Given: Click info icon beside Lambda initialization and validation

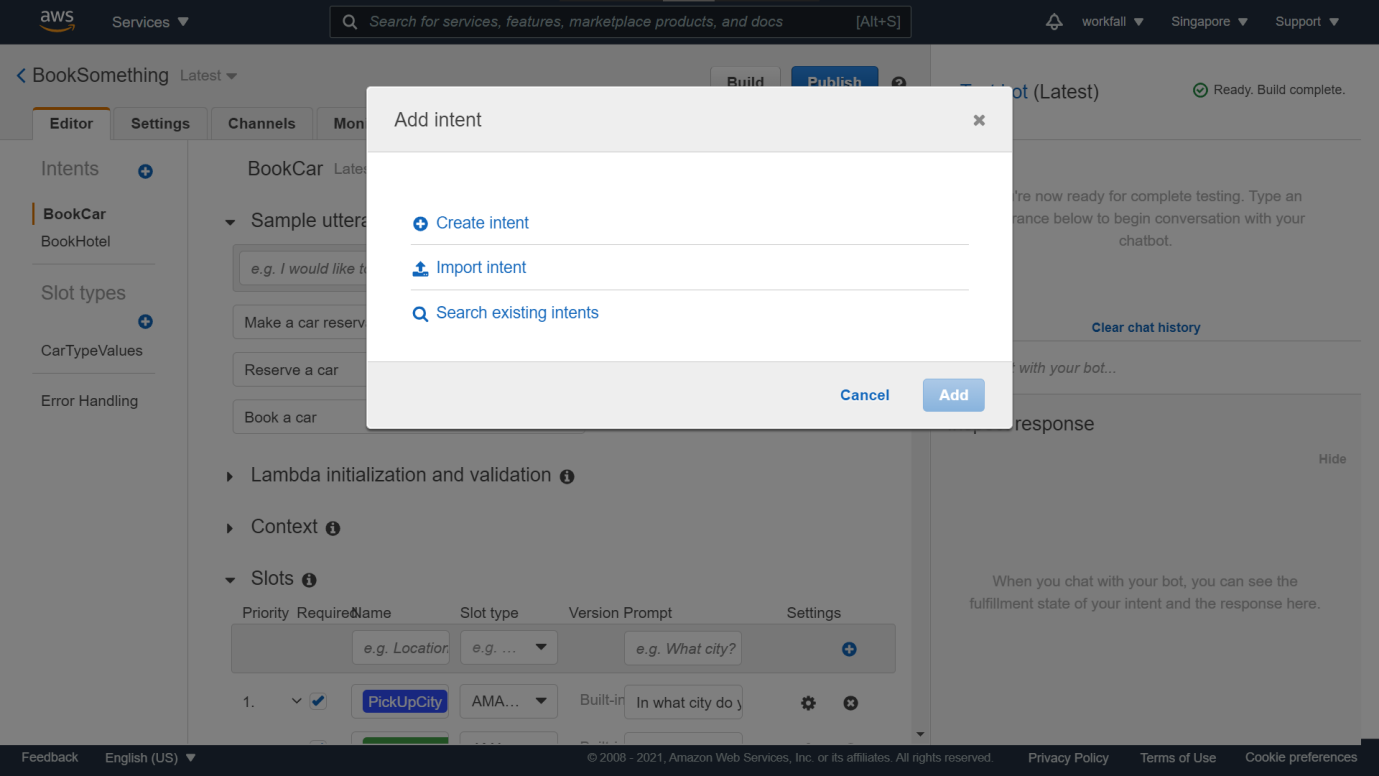Looking at the screenshot, I should click(567, 477).
